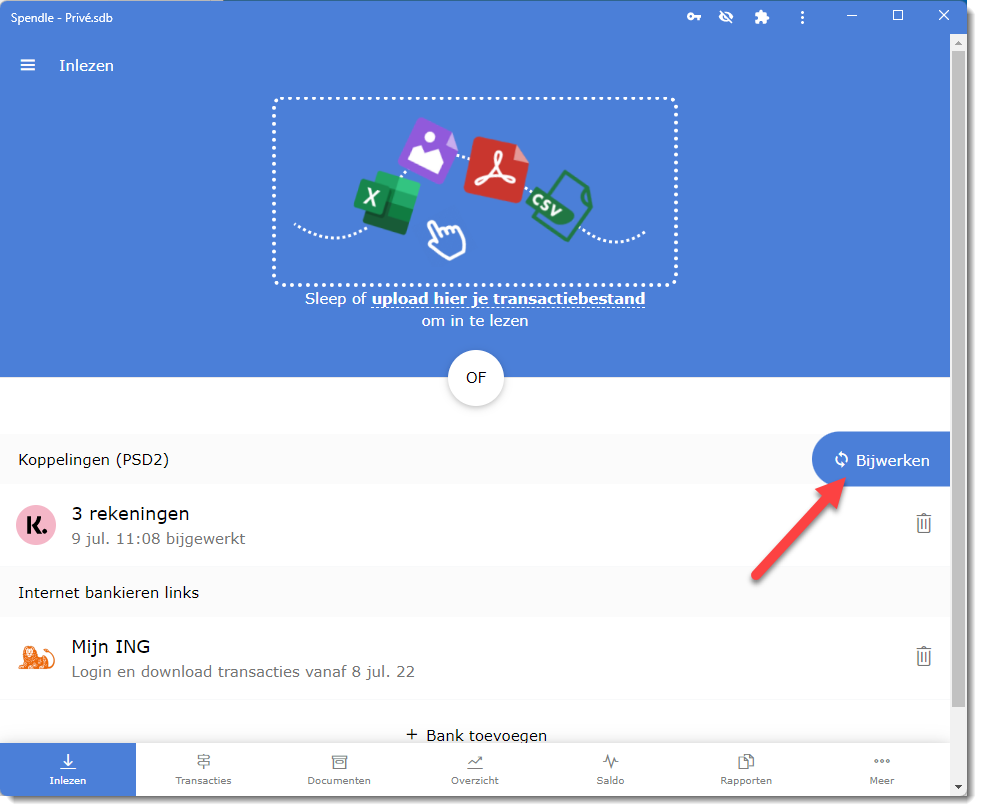
Task: Click the Klarna K logo
Action: (x=36, y=525)
